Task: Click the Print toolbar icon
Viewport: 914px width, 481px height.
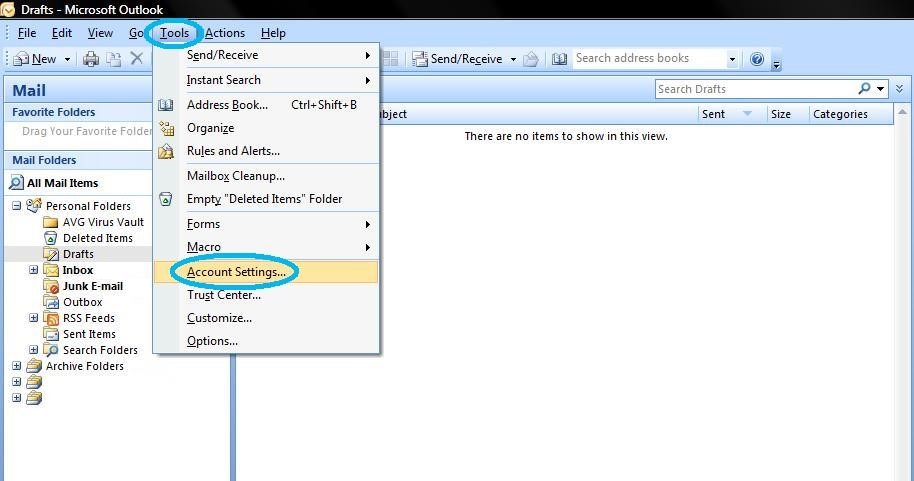Action: coord(91,59)
